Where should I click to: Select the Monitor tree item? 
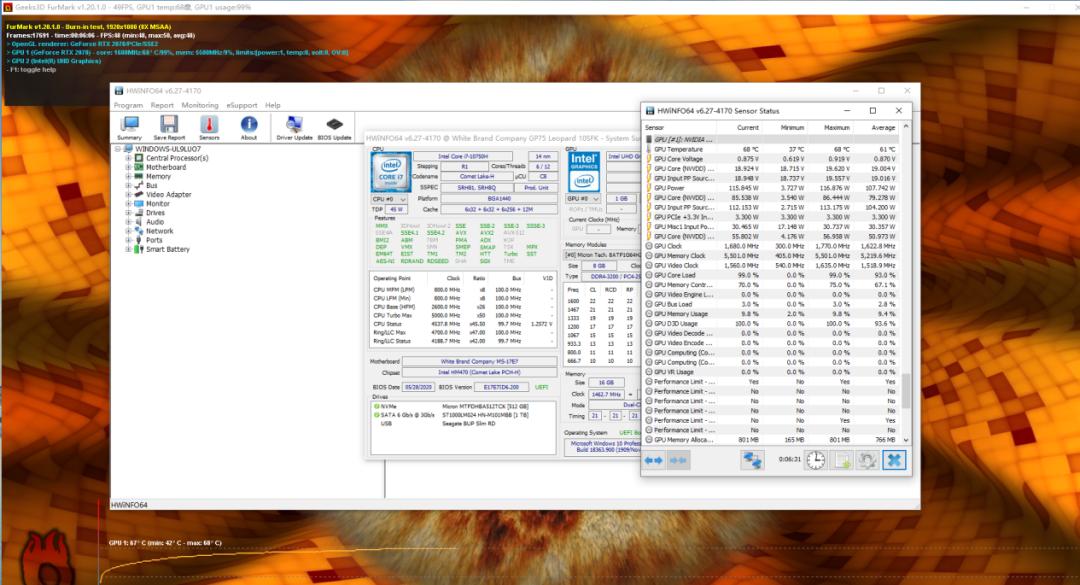pyautogui.click(x=158, y=204)
